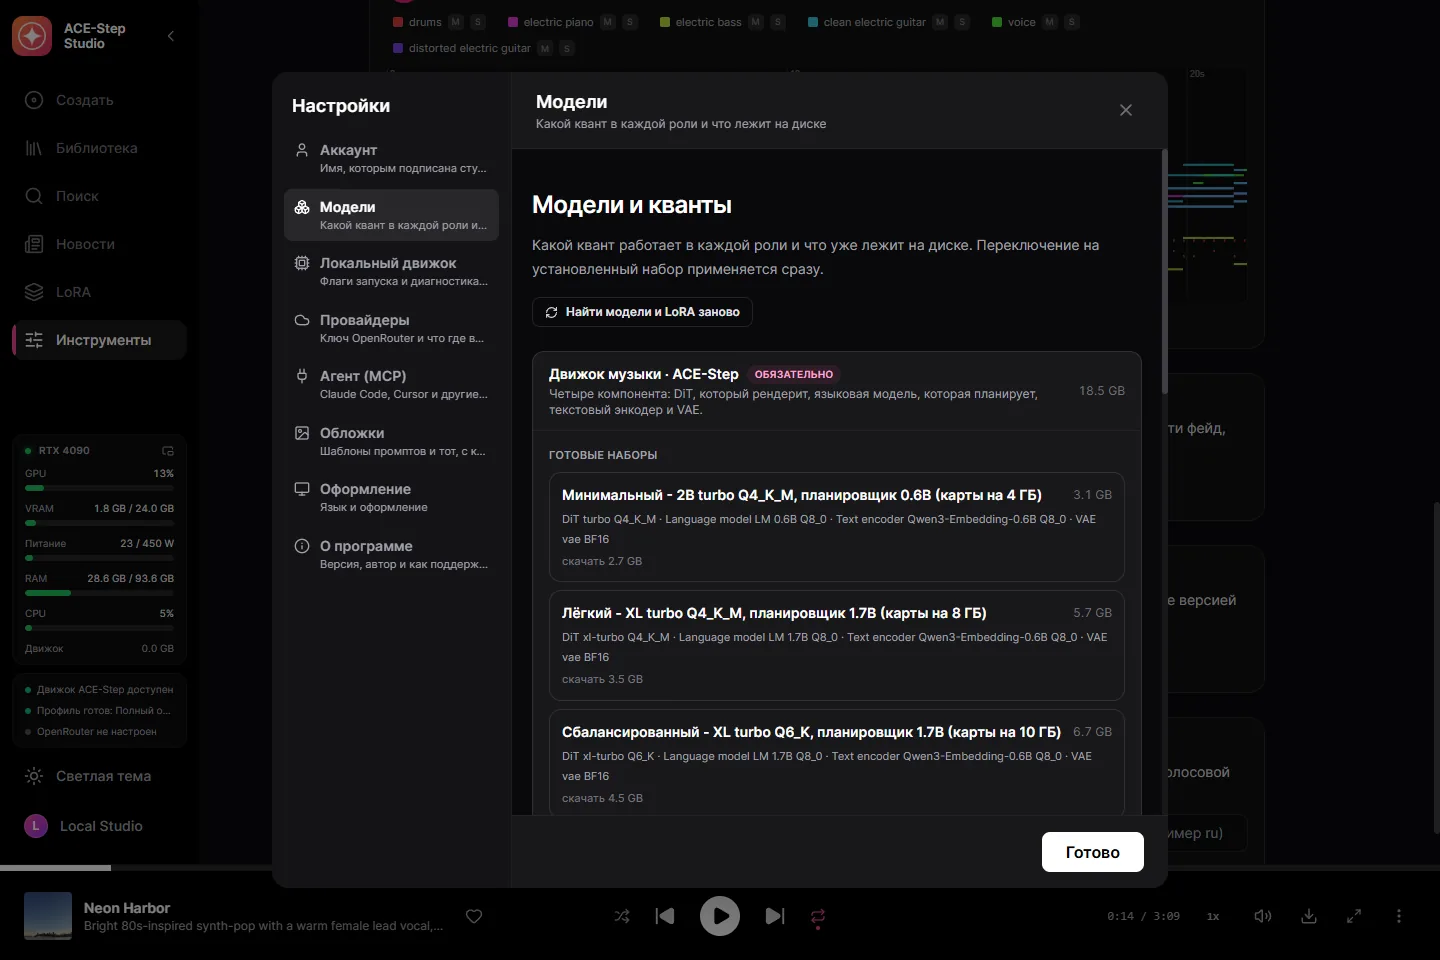Open the Новости page

(99, 244)
